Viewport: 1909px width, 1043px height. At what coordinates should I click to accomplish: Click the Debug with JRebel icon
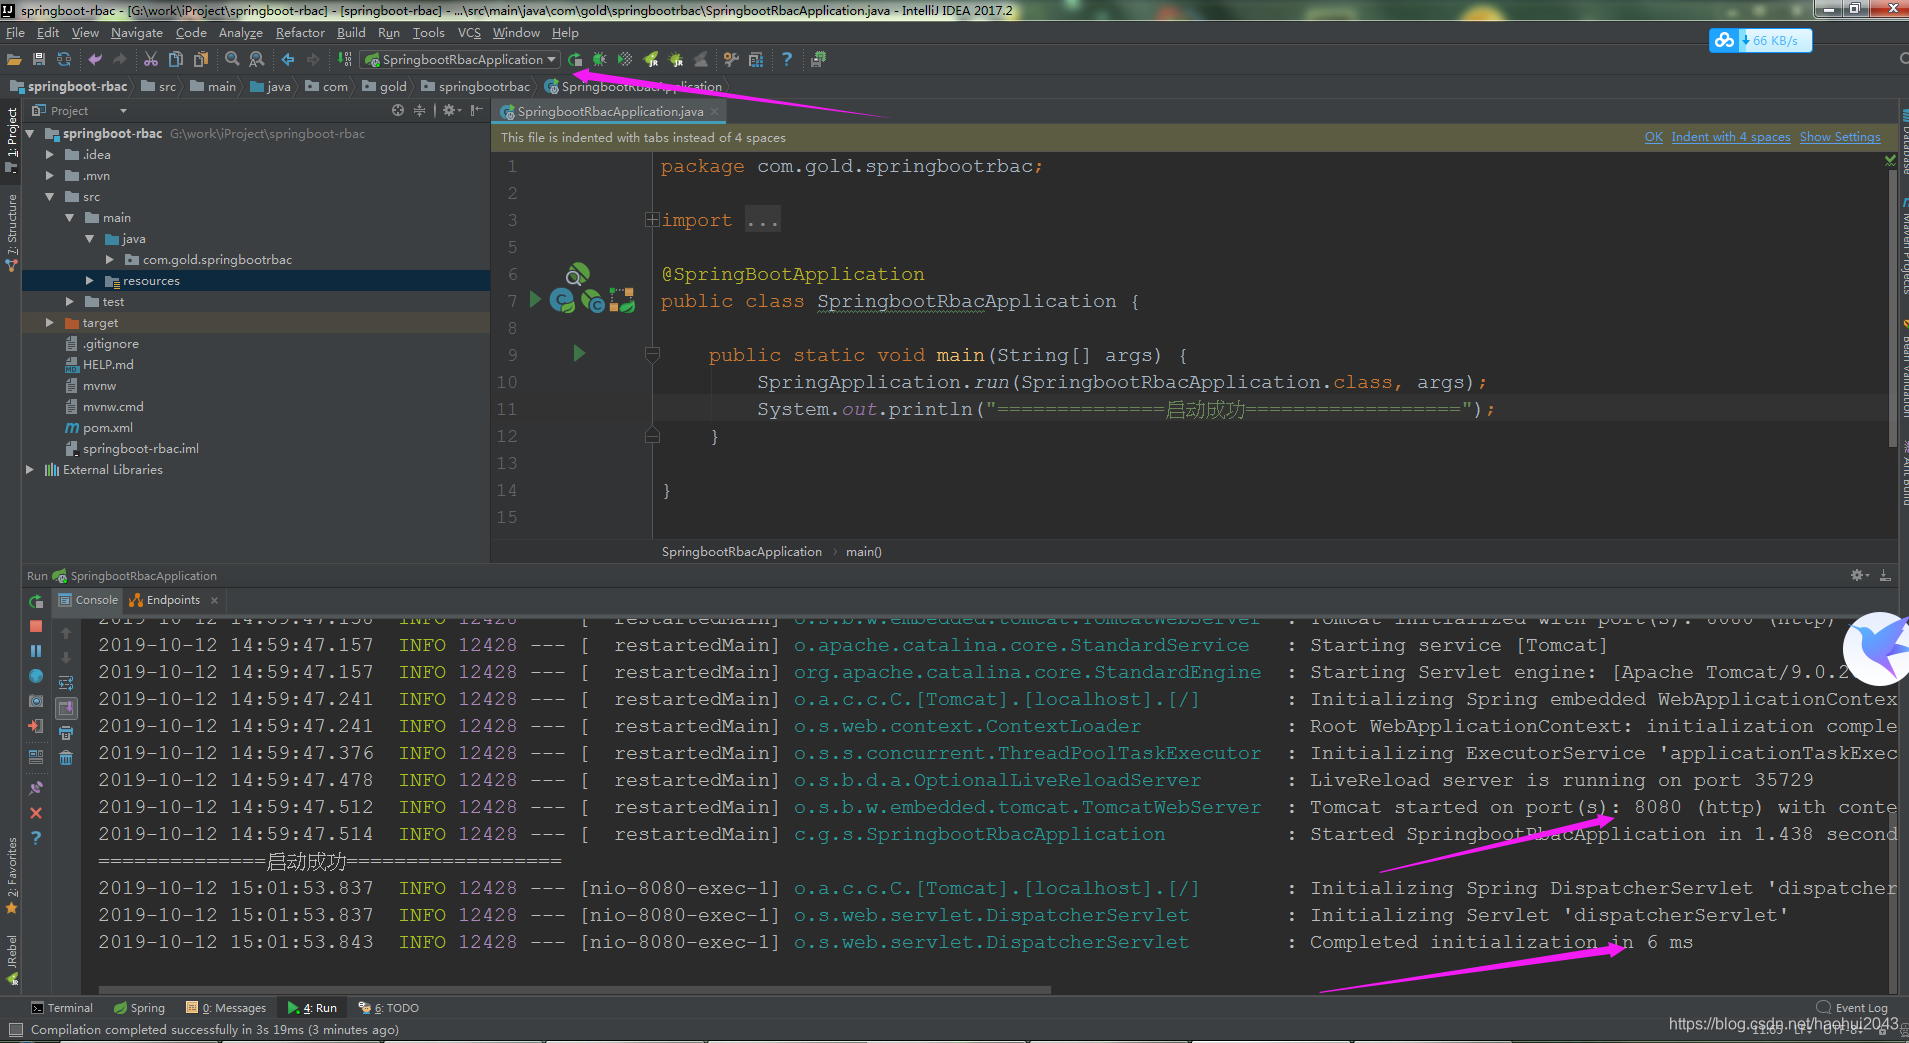676,60
